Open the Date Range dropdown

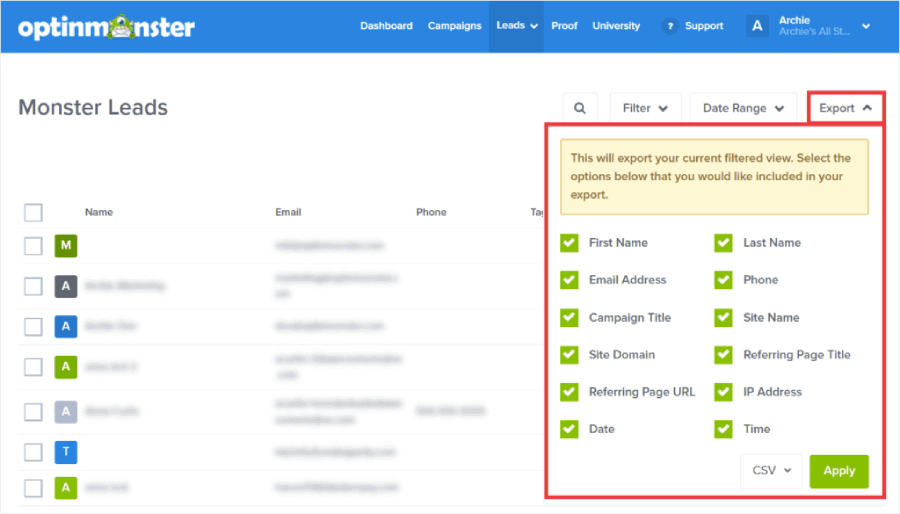pyautogui.click(x=743, y=108)
